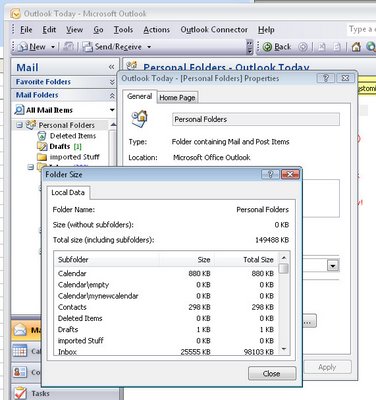
Task: Collapse Mail Folders section
Action: click(x=112, y=96)
